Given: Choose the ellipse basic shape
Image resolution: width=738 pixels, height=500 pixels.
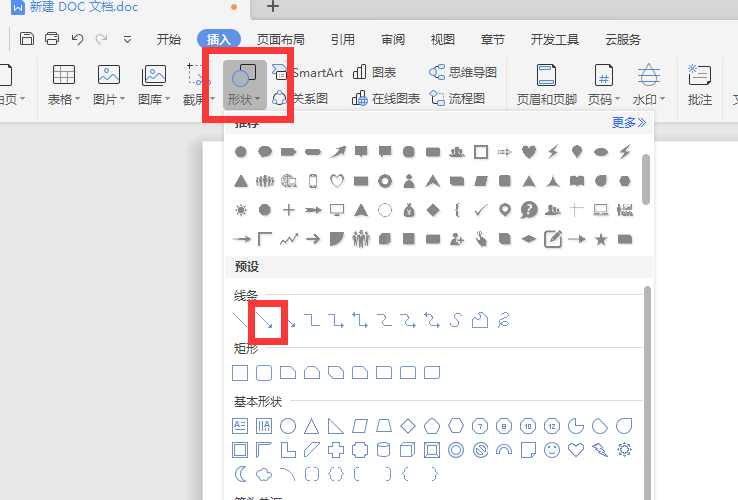Looking at the screenshot, I should 288,426.
